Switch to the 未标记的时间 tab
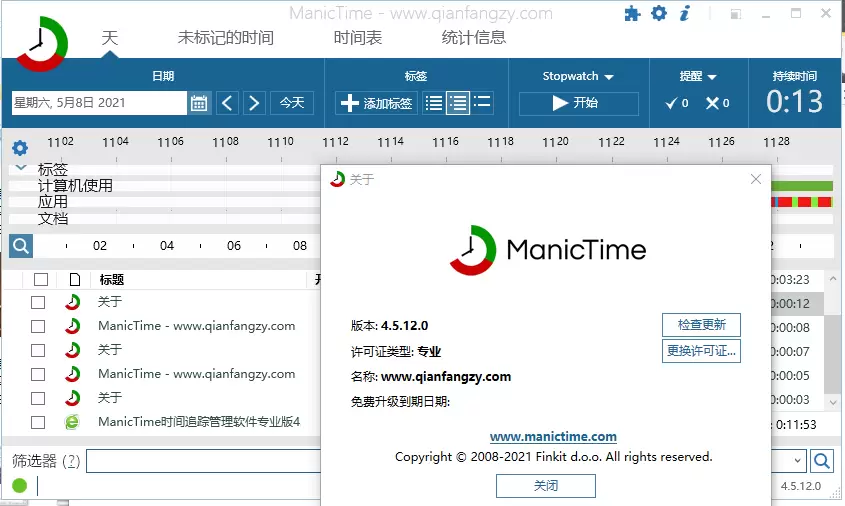Viewport: 845px width, 506px height. 226,38
